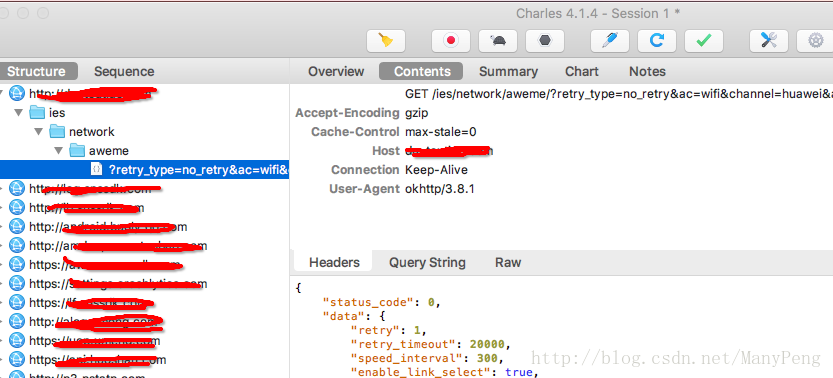The image size is (833, 378).
Task: Click the Cache-Control max-stale=0 header row
Action: [394, 132]
